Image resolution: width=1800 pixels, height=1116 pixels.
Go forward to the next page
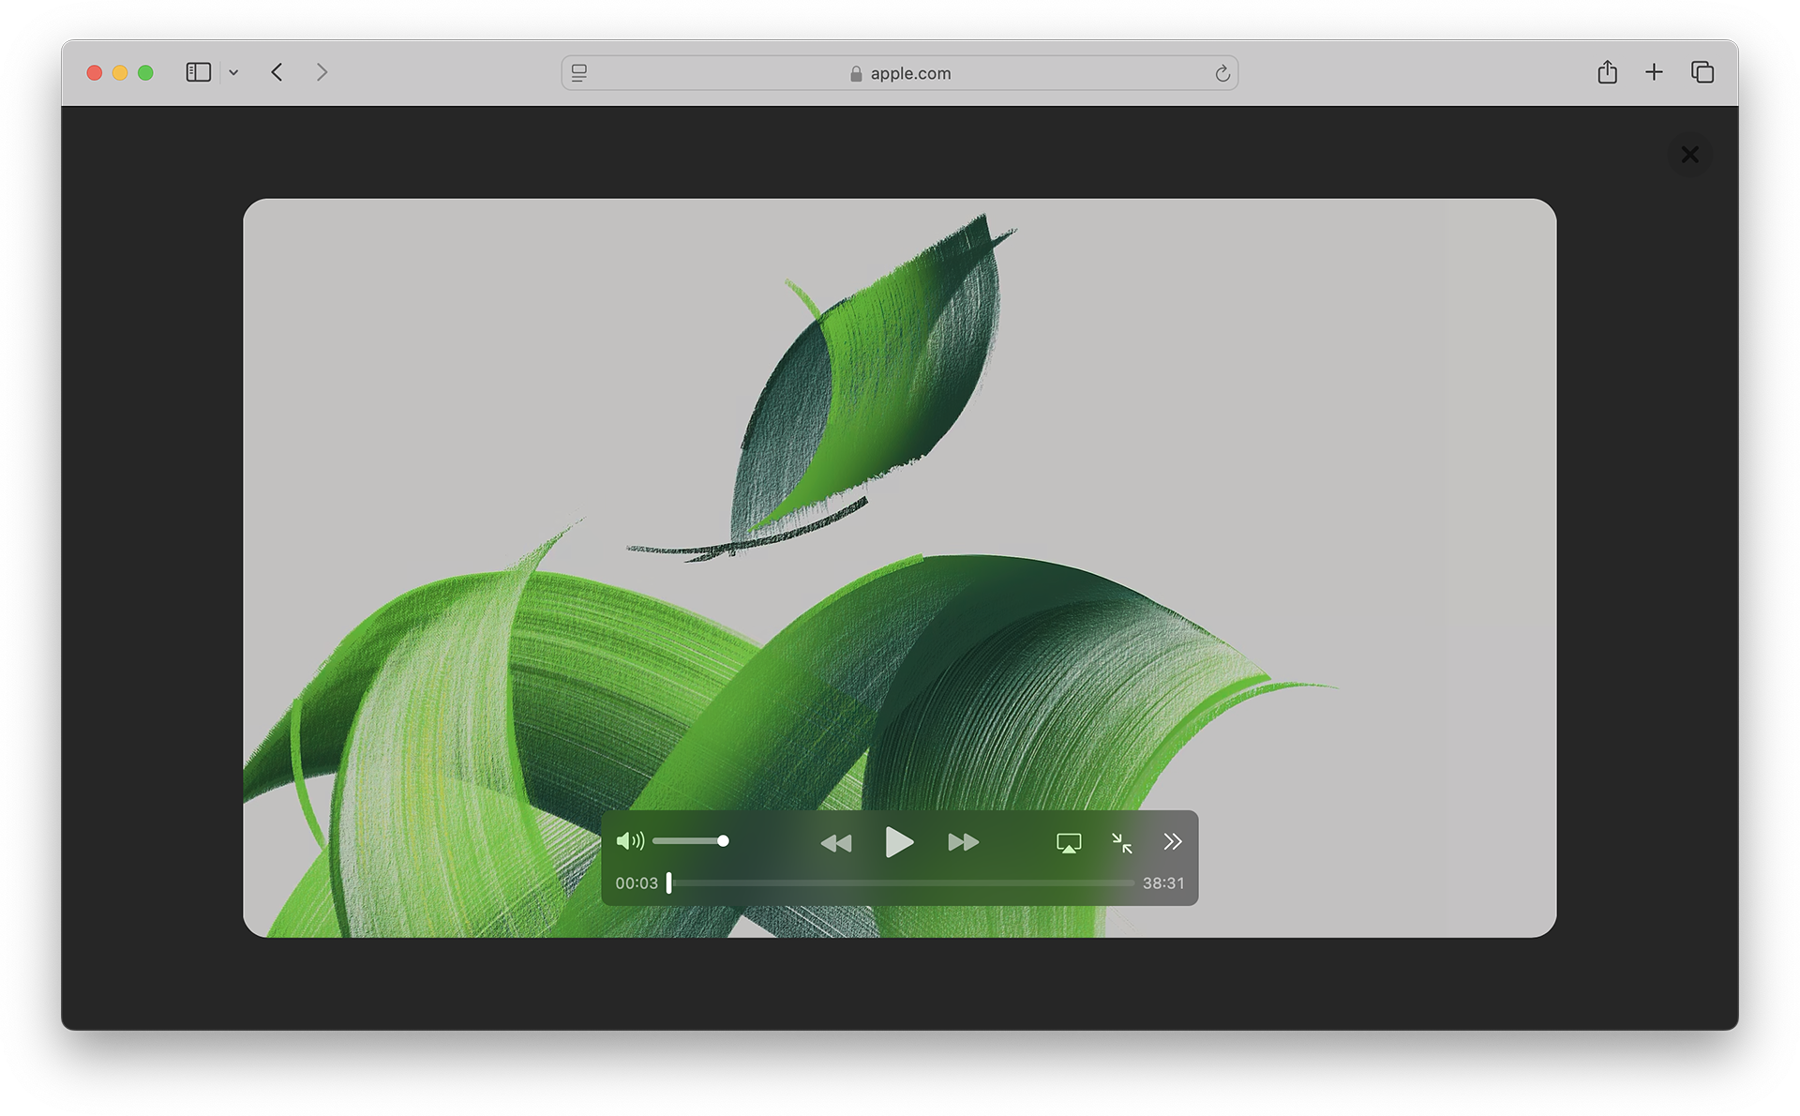coord(321,72)
